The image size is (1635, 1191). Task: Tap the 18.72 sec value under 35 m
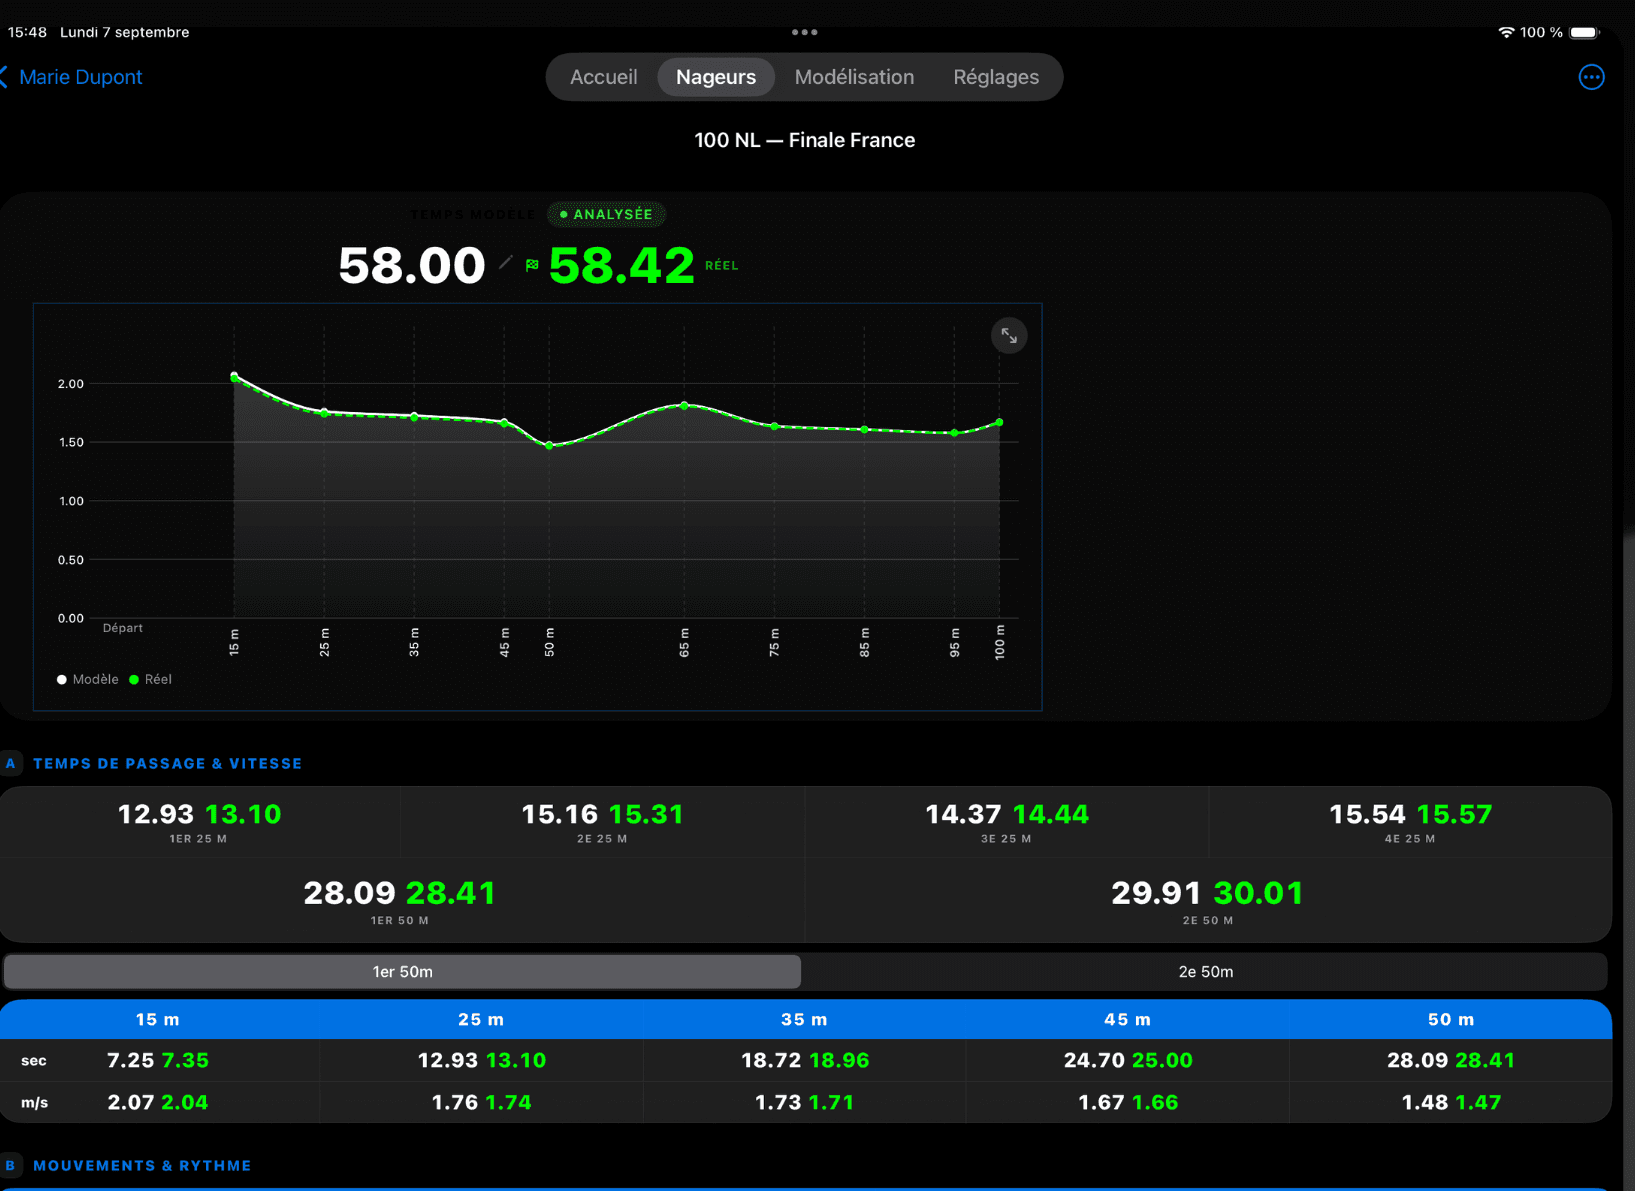coord(771,1060)
